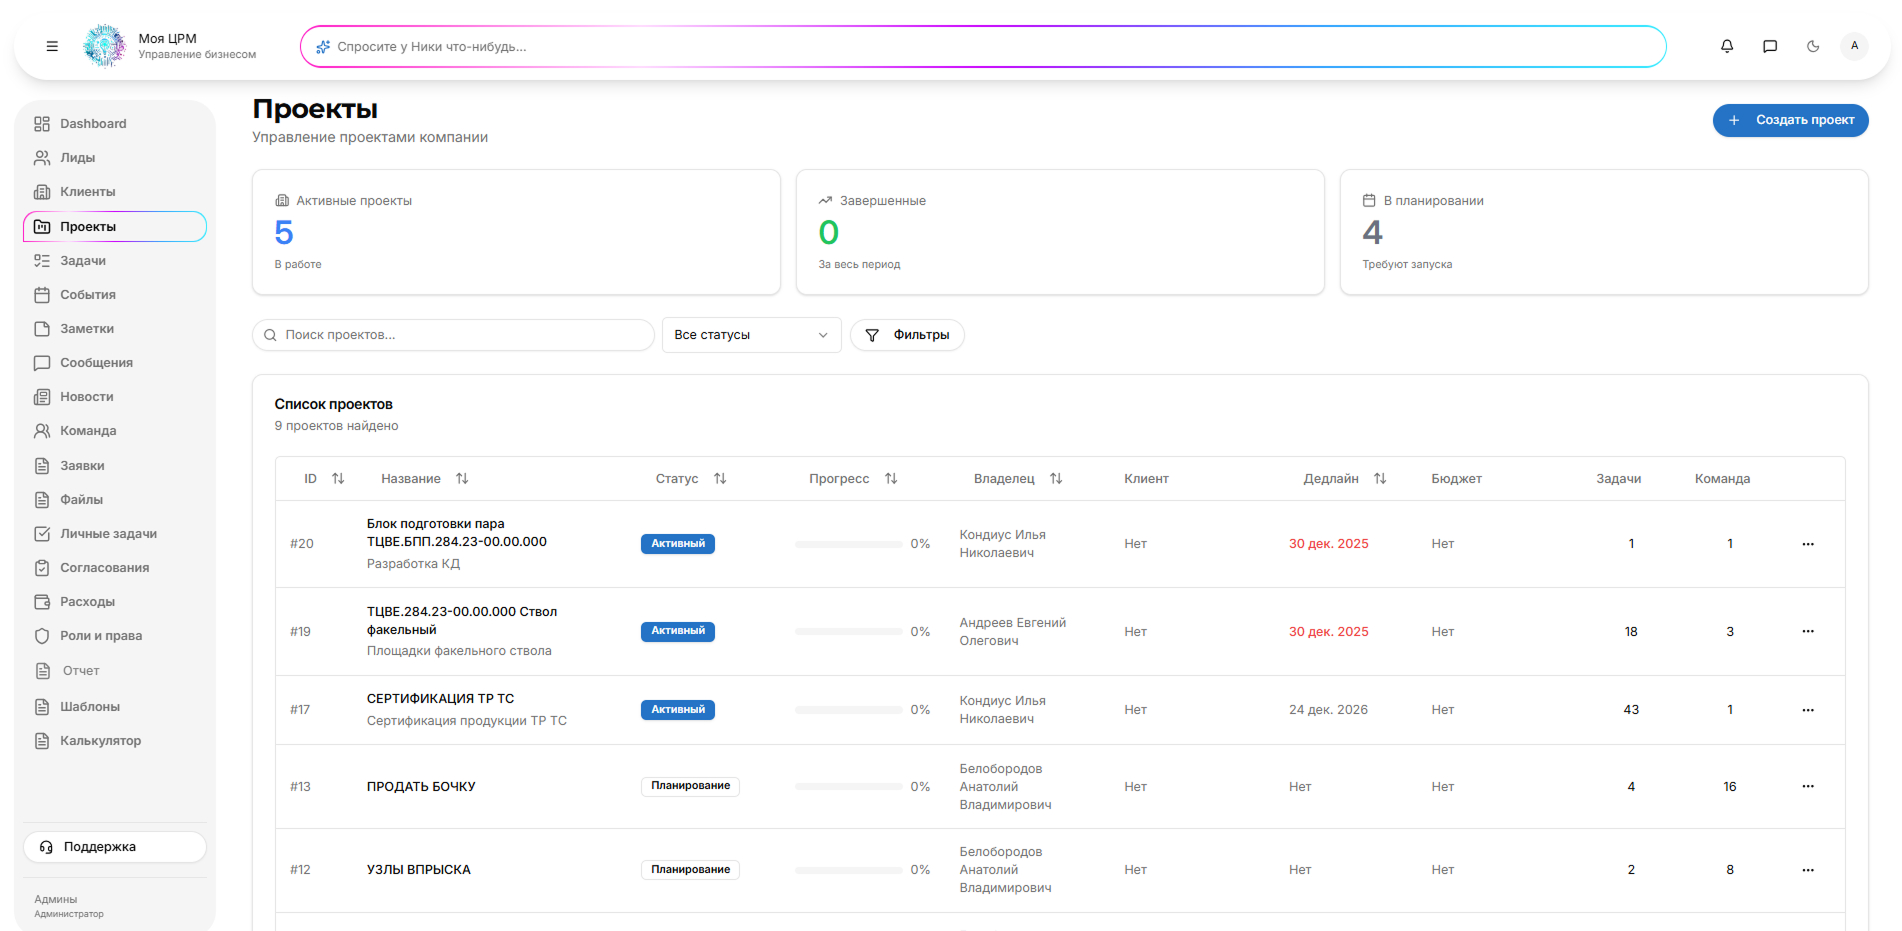The width and height of the screenshot is (1902, 931).
Task: Open the Фильтры panel
Action: [907, 335]
